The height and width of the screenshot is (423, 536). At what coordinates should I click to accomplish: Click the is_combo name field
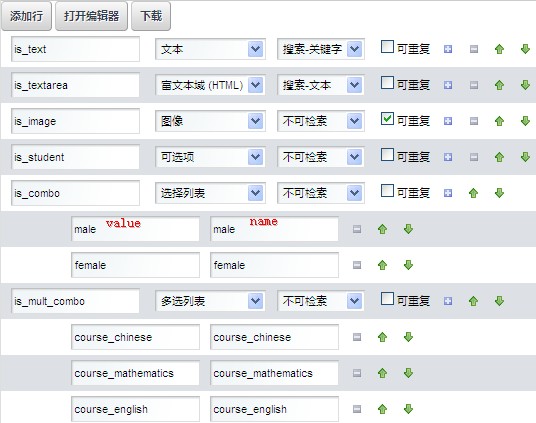coord(75,193)
